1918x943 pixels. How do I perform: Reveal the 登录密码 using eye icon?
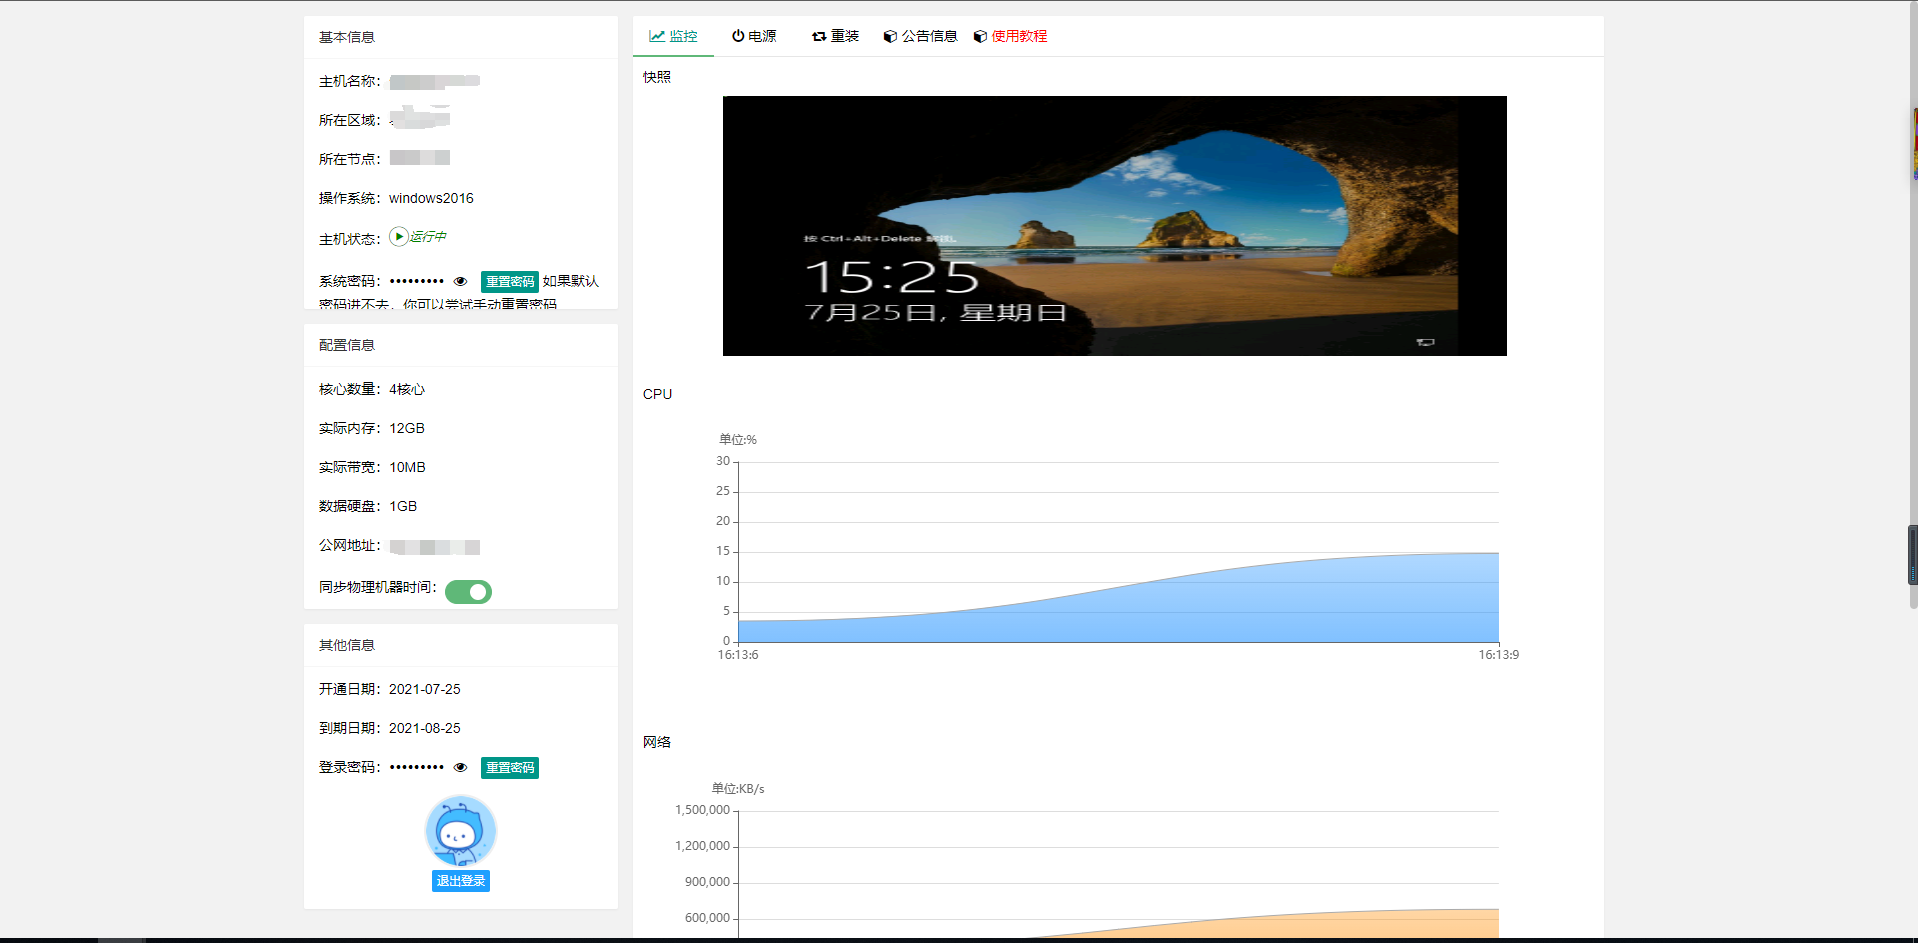coord(460,768)
